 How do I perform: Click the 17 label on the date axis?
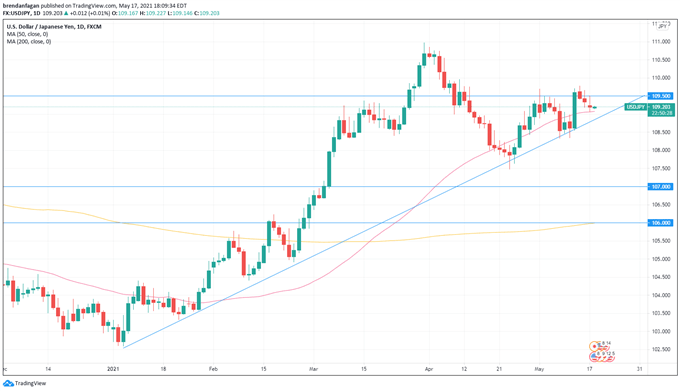point(589,369)
